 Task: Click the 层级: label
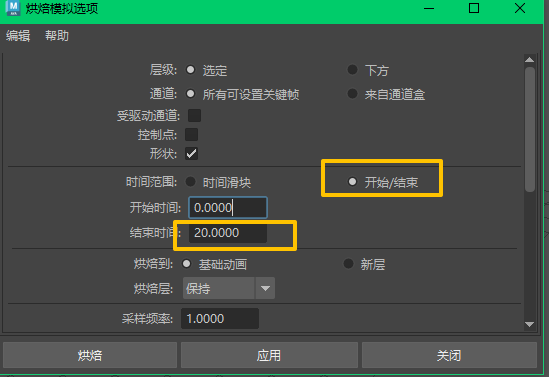(x=163, y=70)
